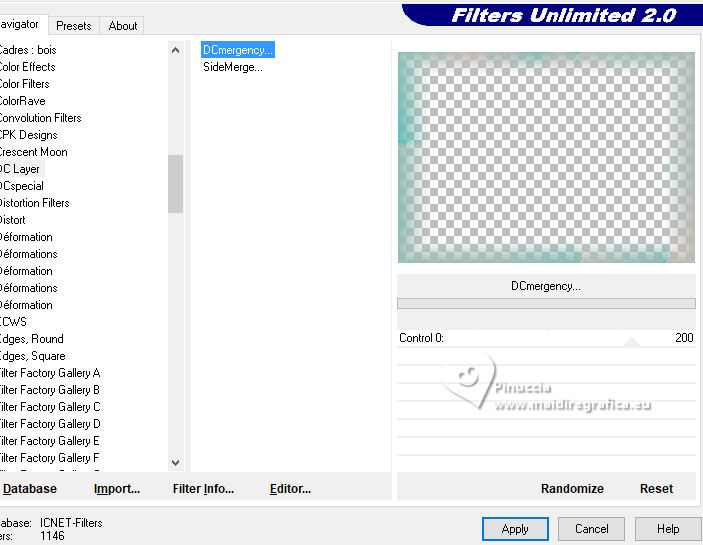The image size is (703, 545).
Task: Click the Cancel button
Action: [591, 529]
